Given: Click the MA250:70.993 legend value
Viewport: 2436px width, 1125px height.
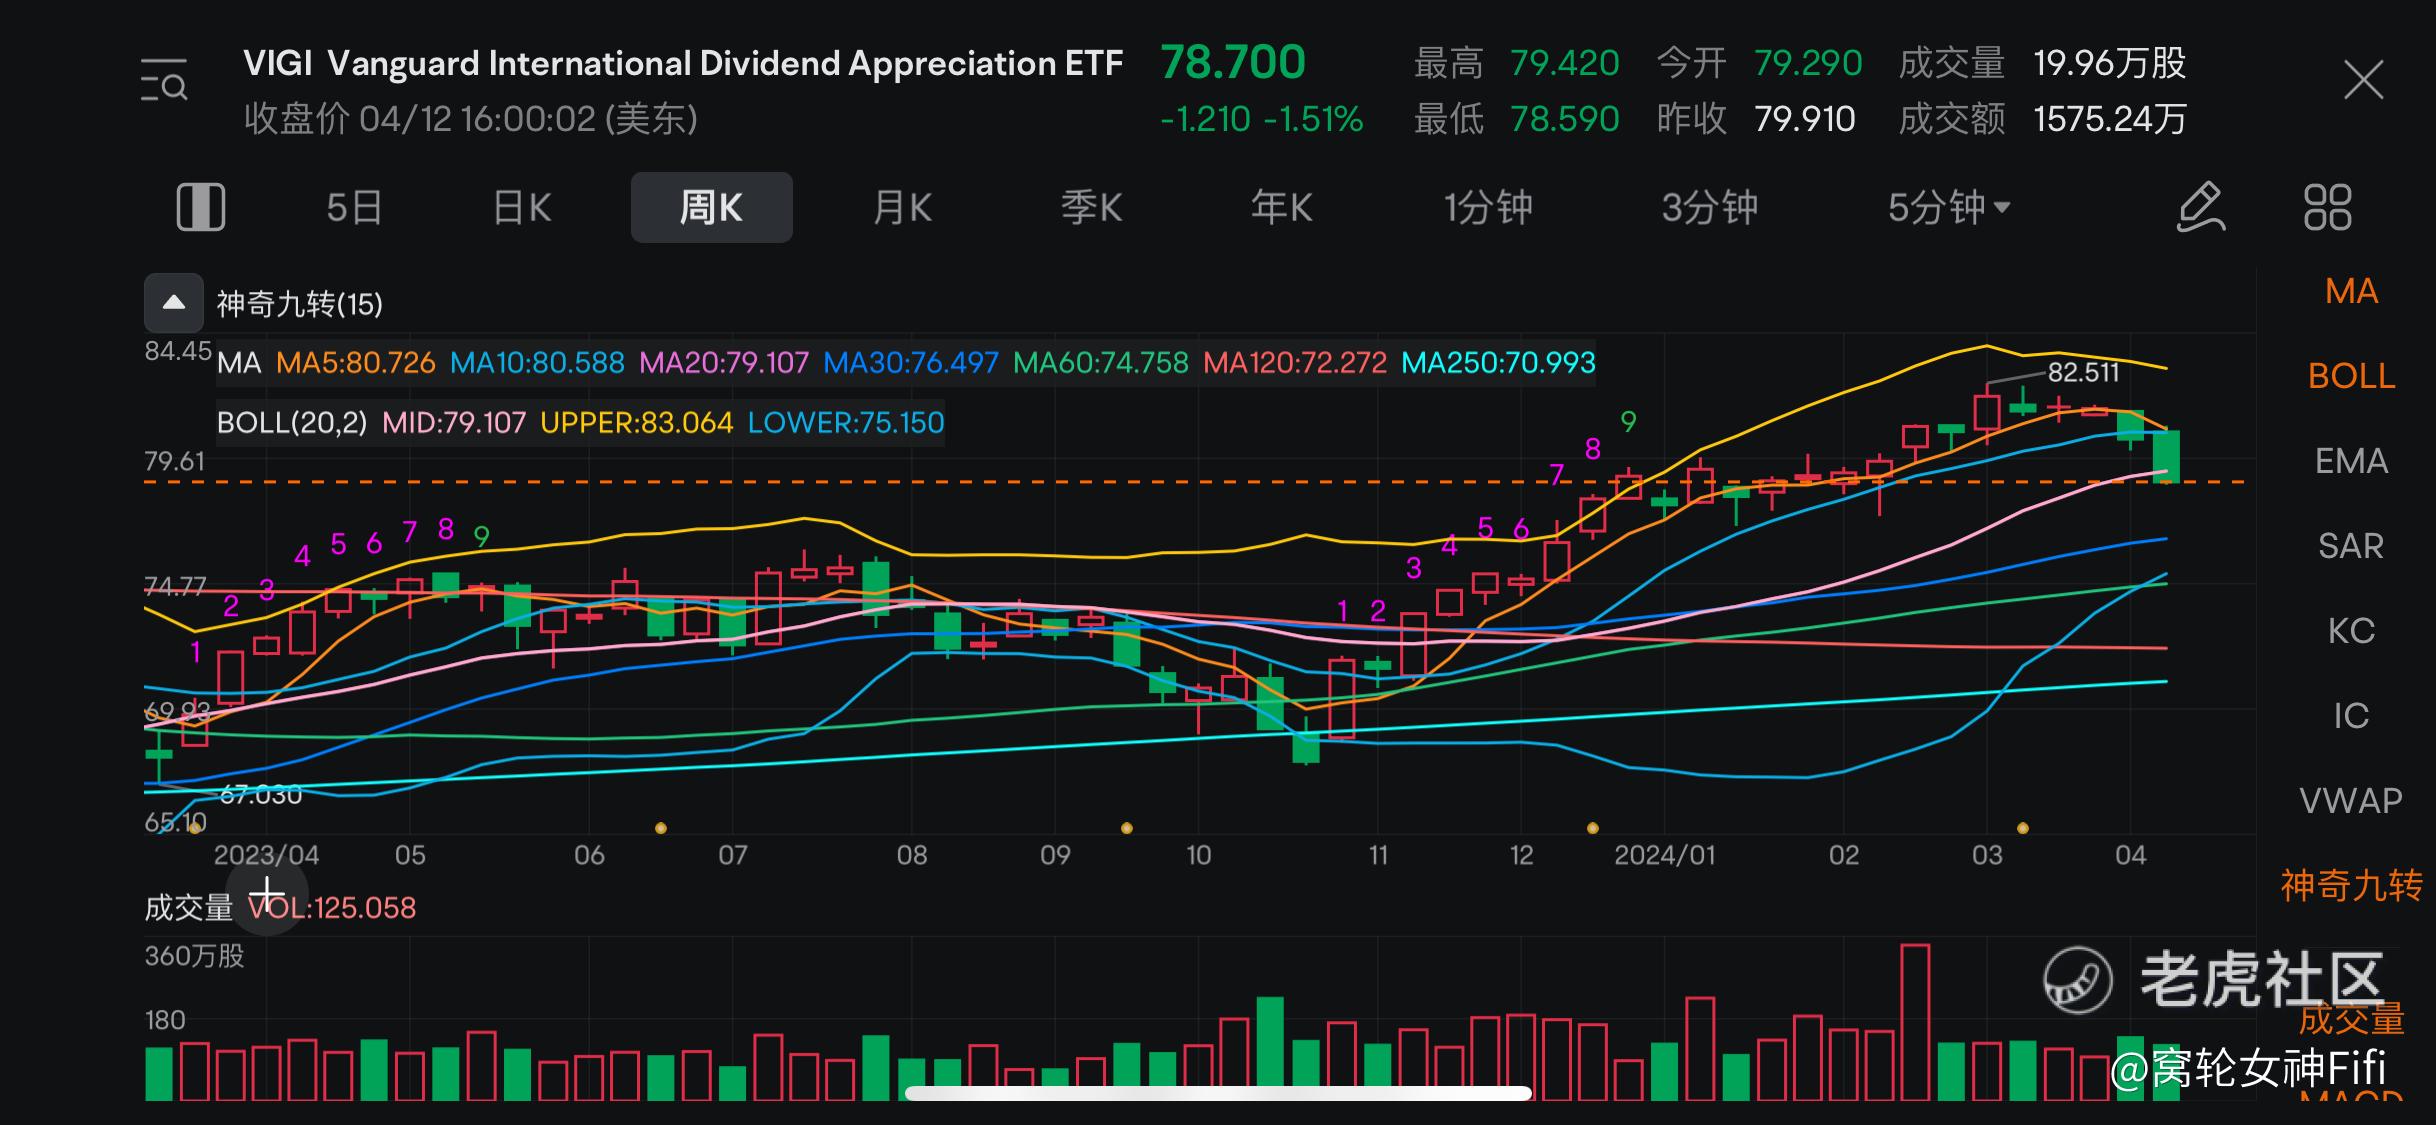Looking at the screenshot, I should (1499, 362).
